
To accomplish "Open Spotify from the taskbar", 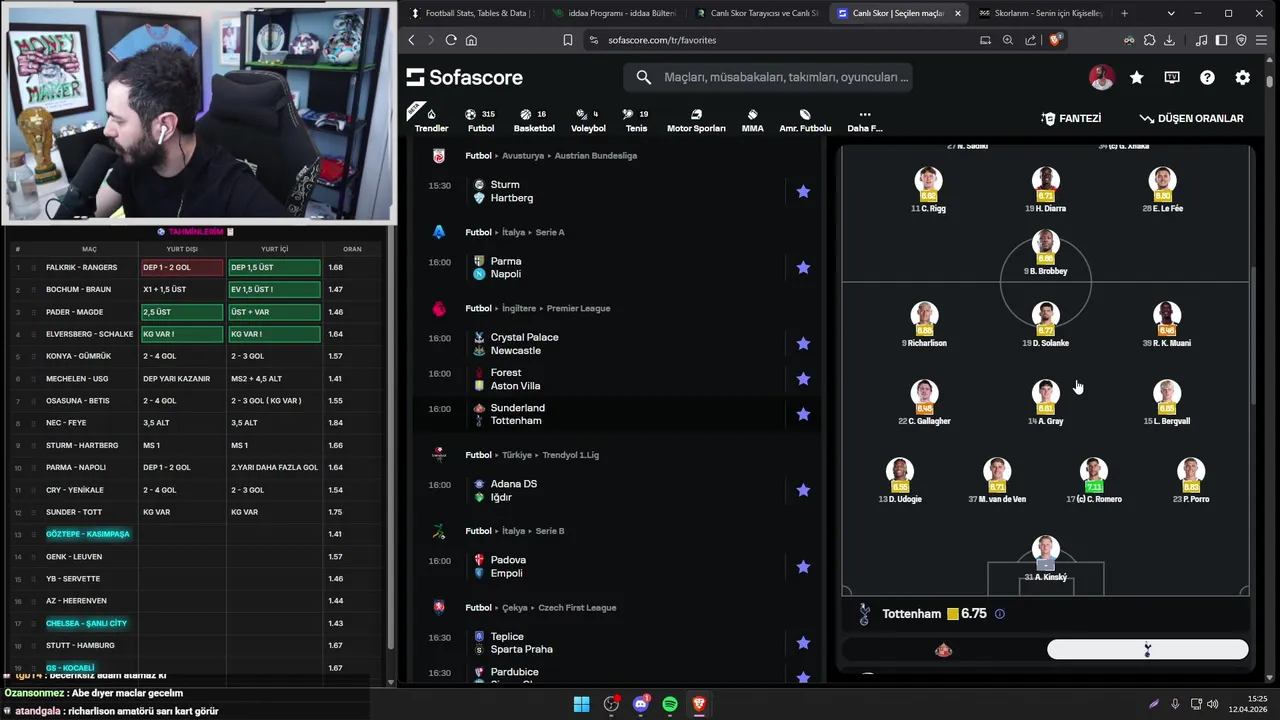I will [x=670, y=704].
